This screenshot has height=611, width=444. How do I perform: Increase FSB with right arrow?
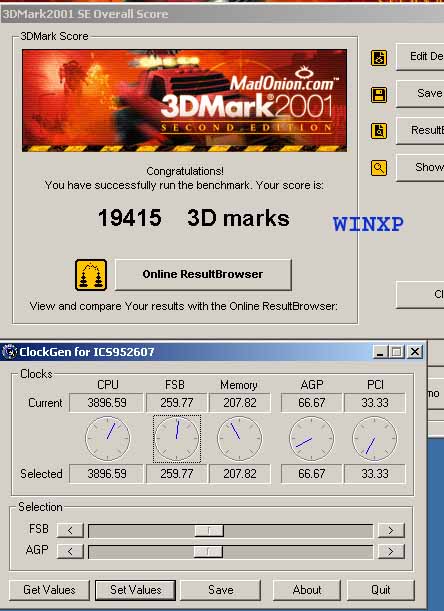tap(391, 530)
